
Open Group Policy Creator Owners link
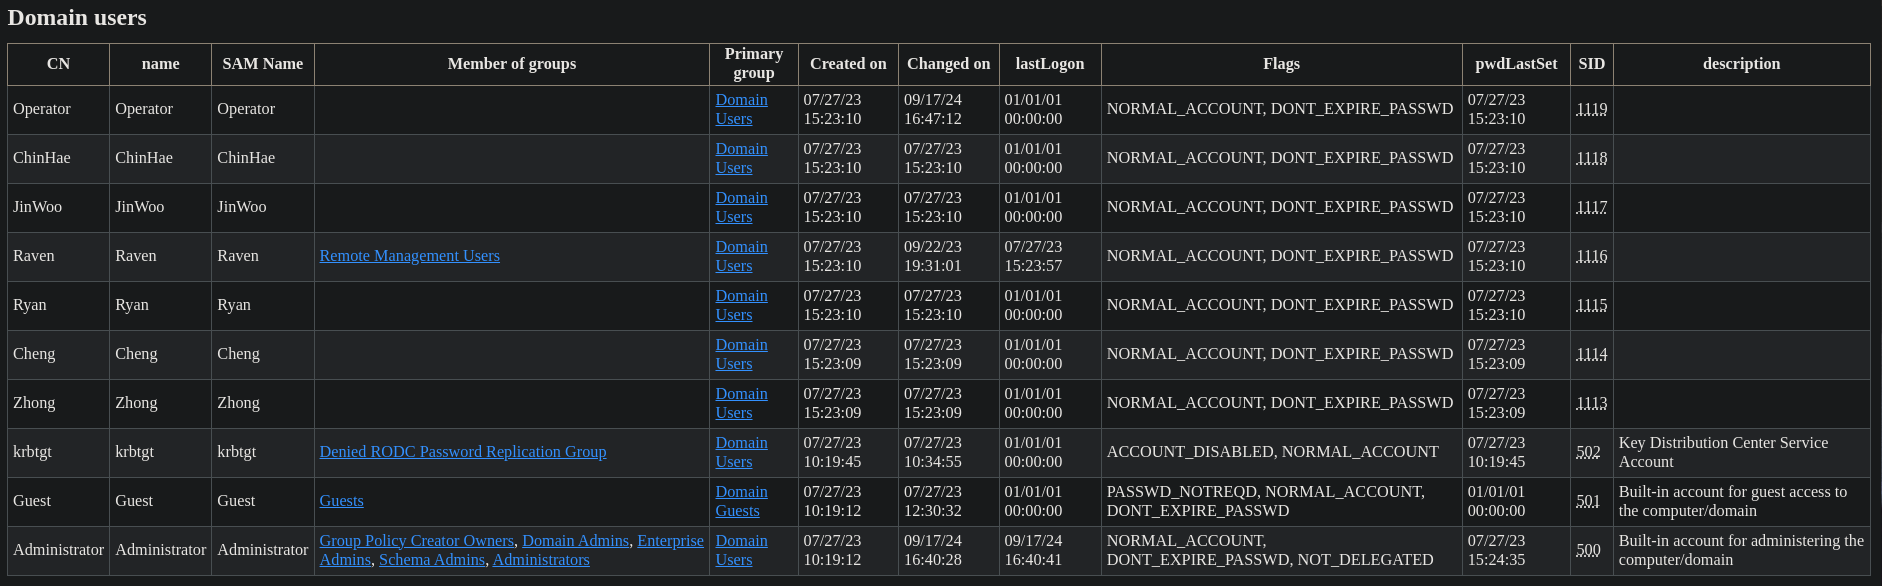[x=417, y=541]
